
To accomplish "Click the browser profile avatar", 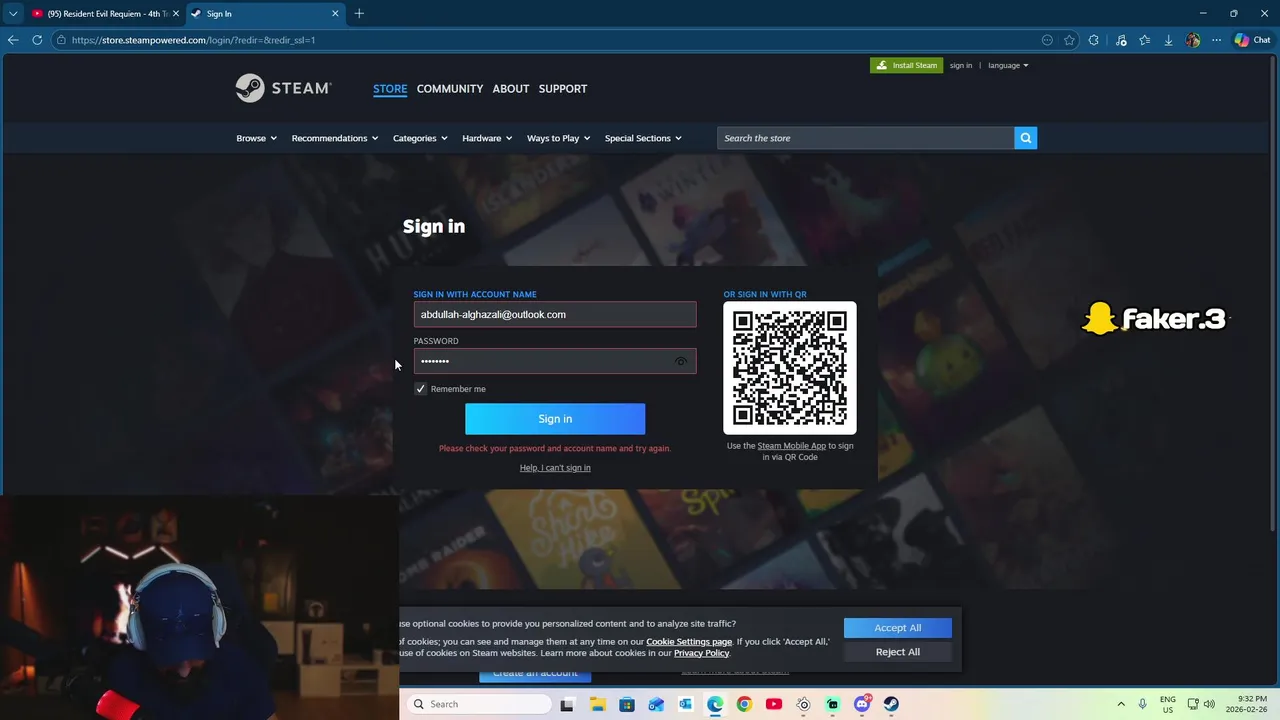I will click(1192, 40).
